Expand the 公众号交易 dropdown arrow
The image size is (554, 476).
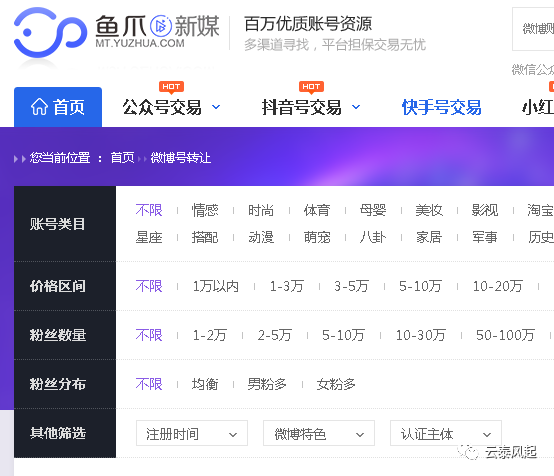(216, 107)
